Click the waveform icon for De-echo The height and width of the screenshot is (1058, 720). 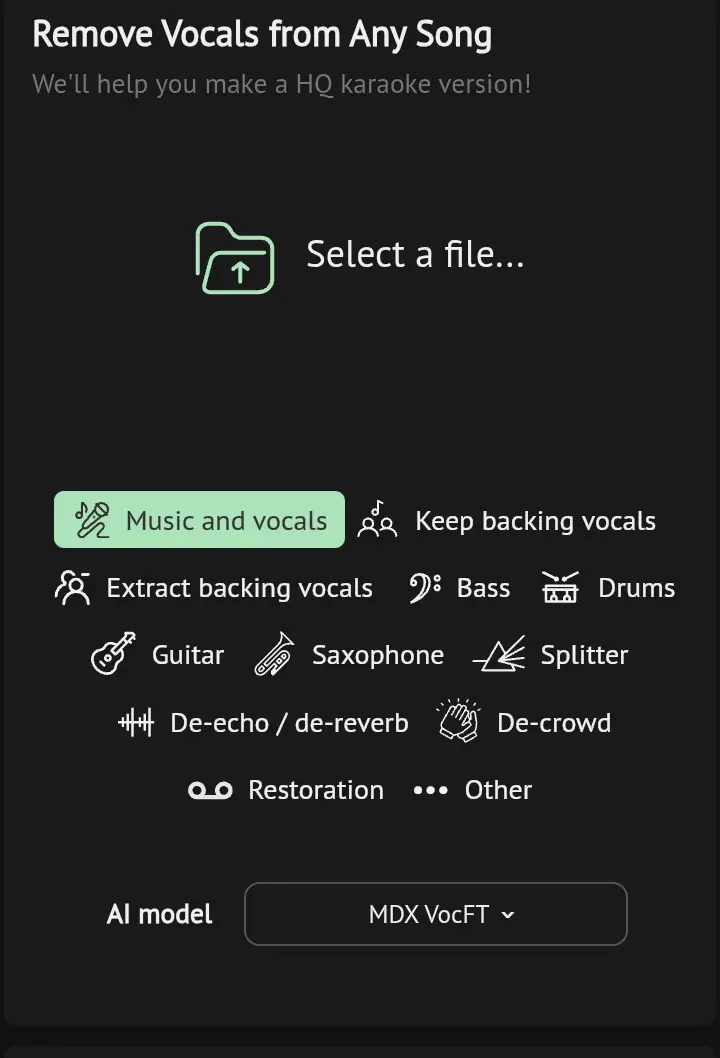click(x=136, y=723)
